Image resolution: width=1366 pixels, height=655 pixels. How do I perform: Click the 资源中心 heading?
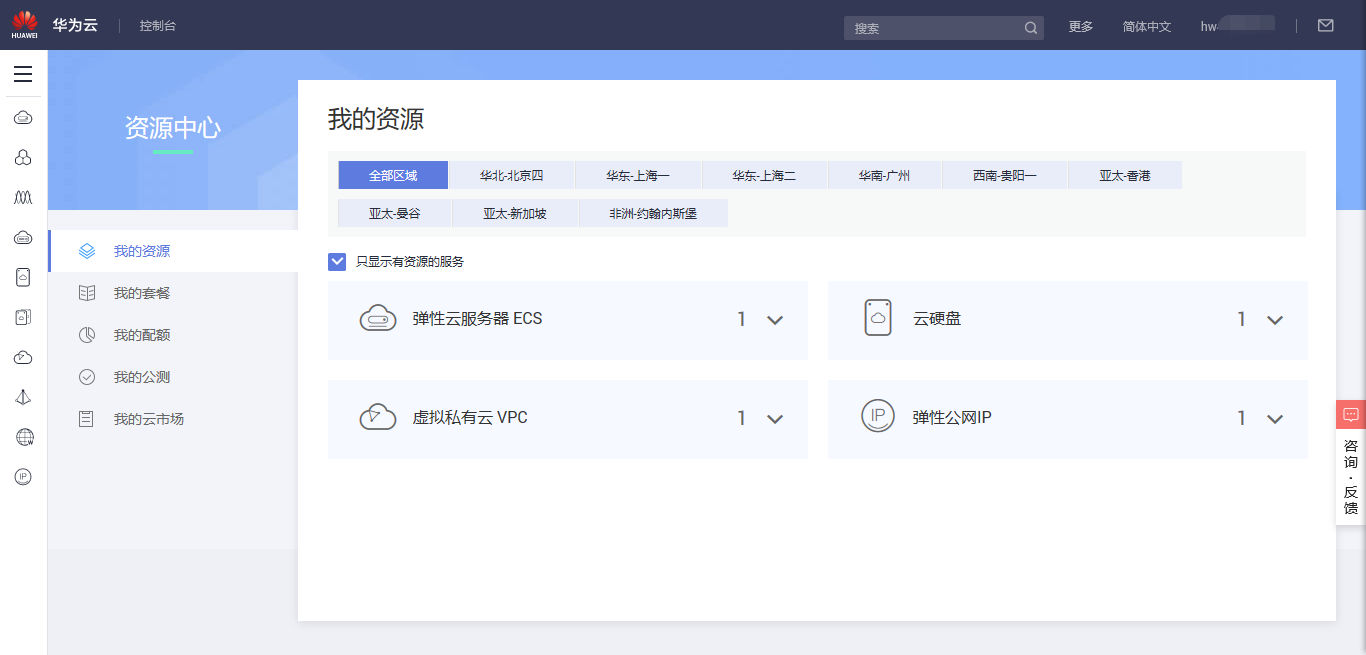pos(173,128)
